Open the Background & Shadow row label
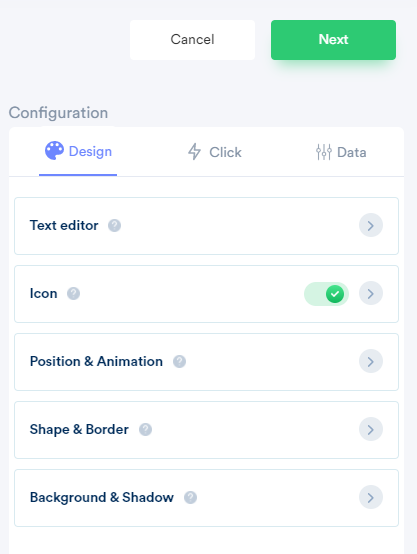The image size is (417, 554). [102, 497]
